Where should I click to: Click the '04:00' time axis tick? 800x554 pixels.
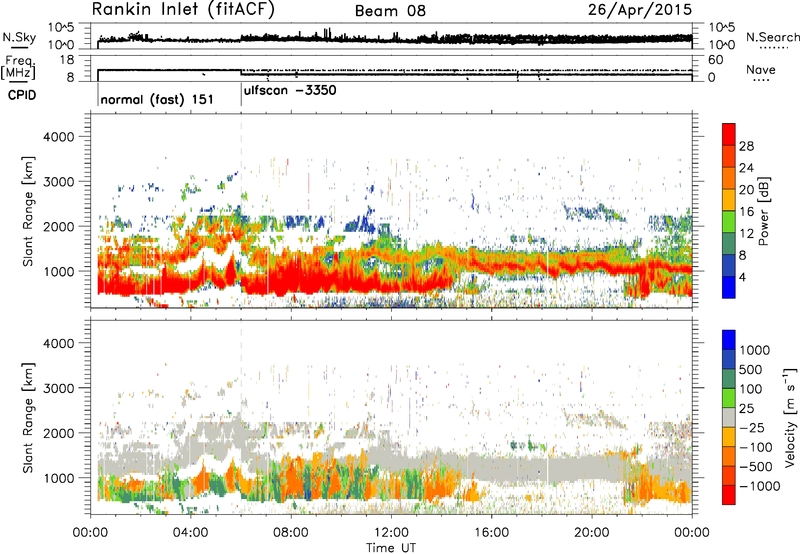[x=191, y=533]
